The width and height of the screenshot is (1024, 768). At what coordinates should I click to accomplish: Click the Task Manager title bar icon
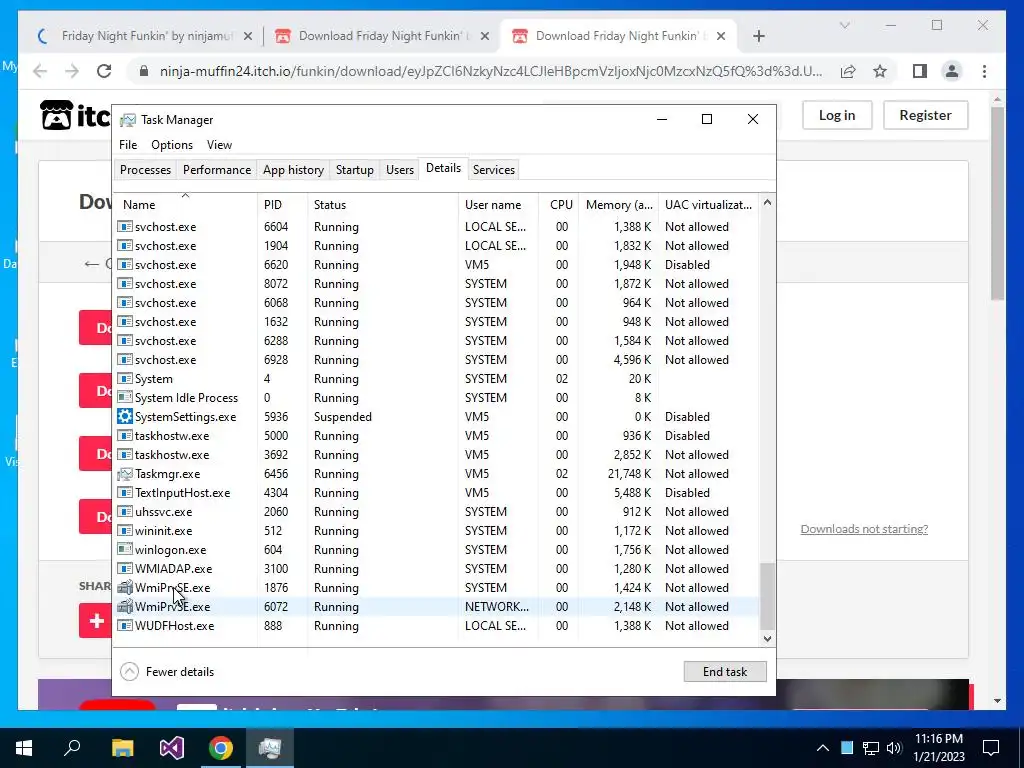pyautogui.click(x=128, y=120)
